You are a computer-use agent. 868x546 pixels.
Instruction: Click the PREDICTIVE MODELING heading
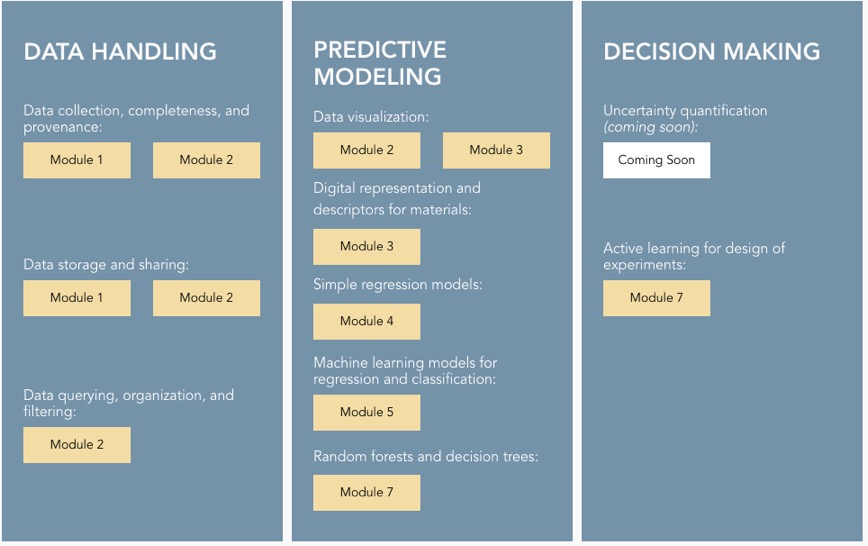click(x=380, y=63)
